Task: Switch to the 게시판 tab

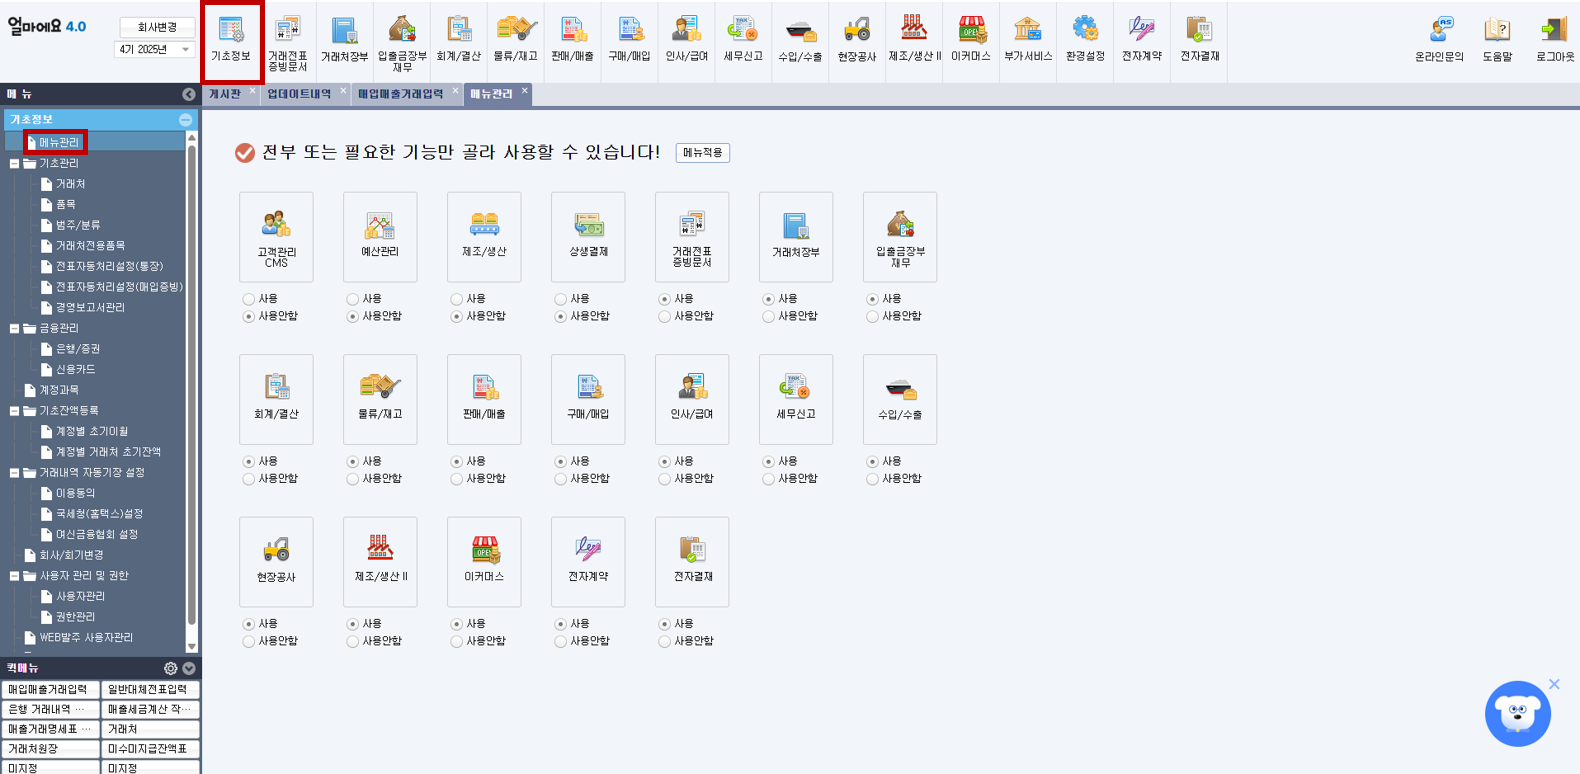Action: point(224,94)
